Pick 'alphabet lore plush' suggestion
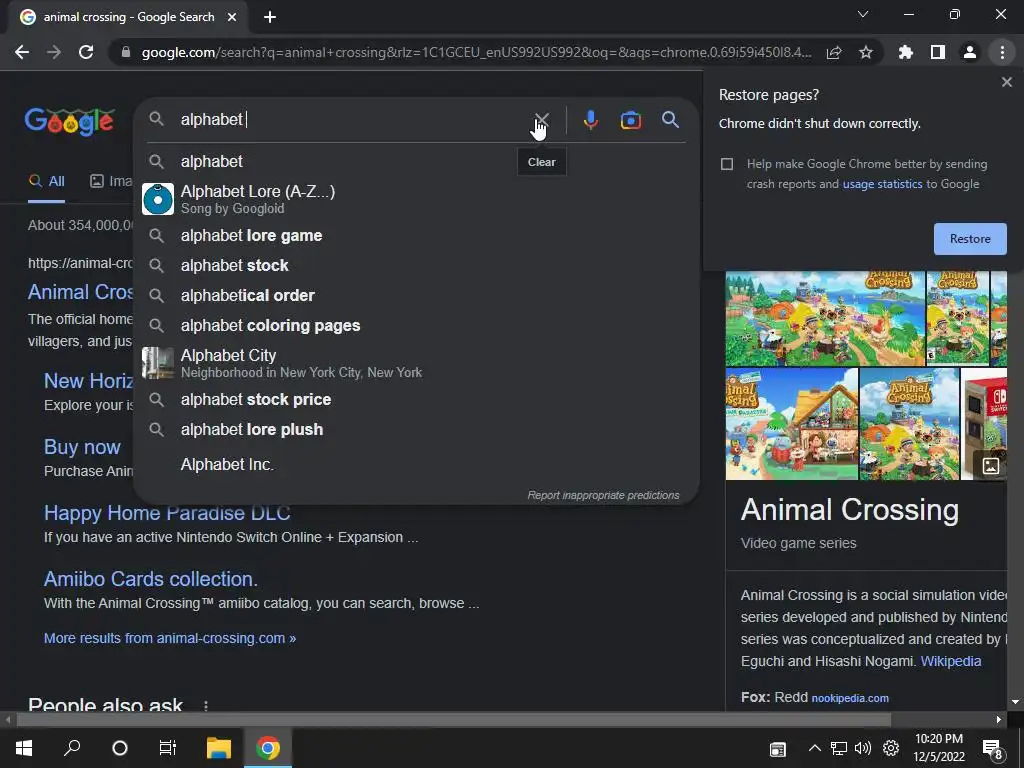 pyautogui.click(x=416, y=430)
